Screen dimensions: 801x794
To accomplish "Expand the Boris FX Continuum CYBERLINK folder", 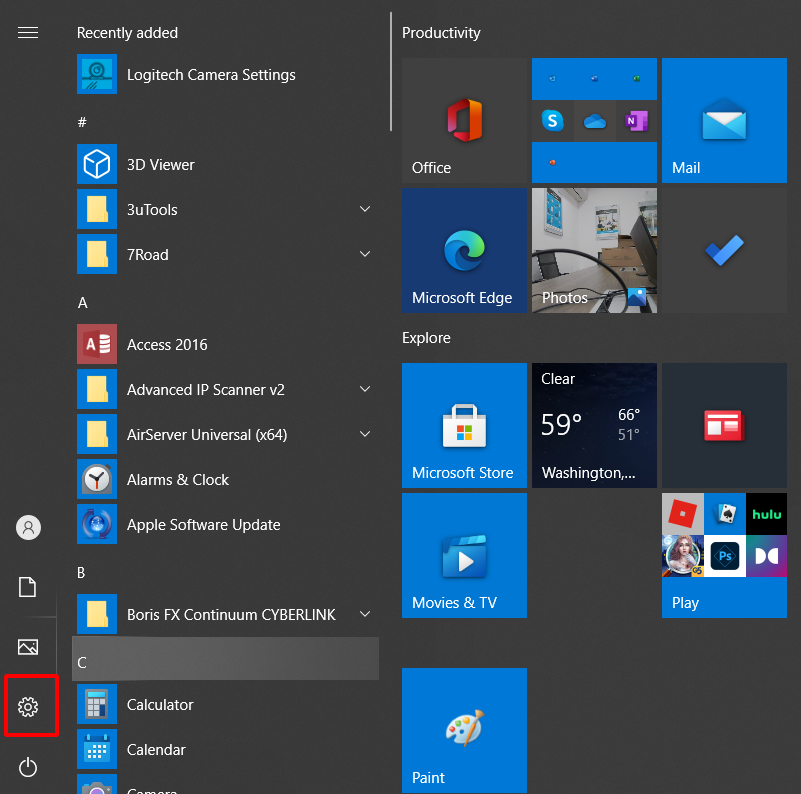I will (x=365, y=614).
